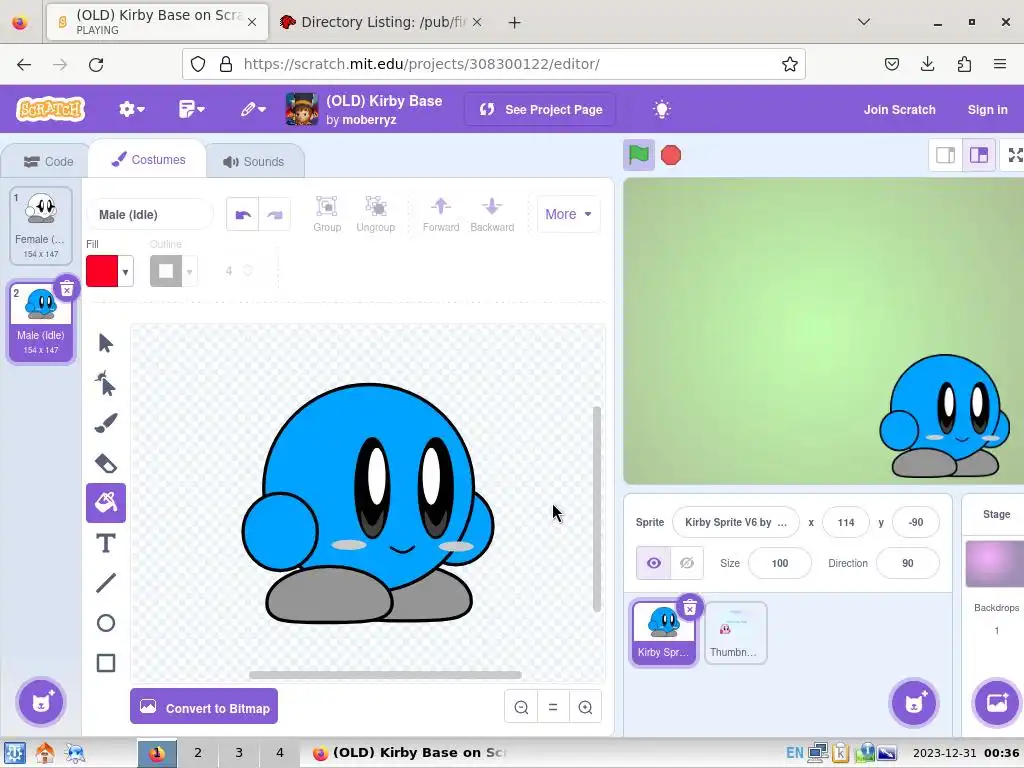
Task: Open the Settings gear menu
Action: pos(131,109)
